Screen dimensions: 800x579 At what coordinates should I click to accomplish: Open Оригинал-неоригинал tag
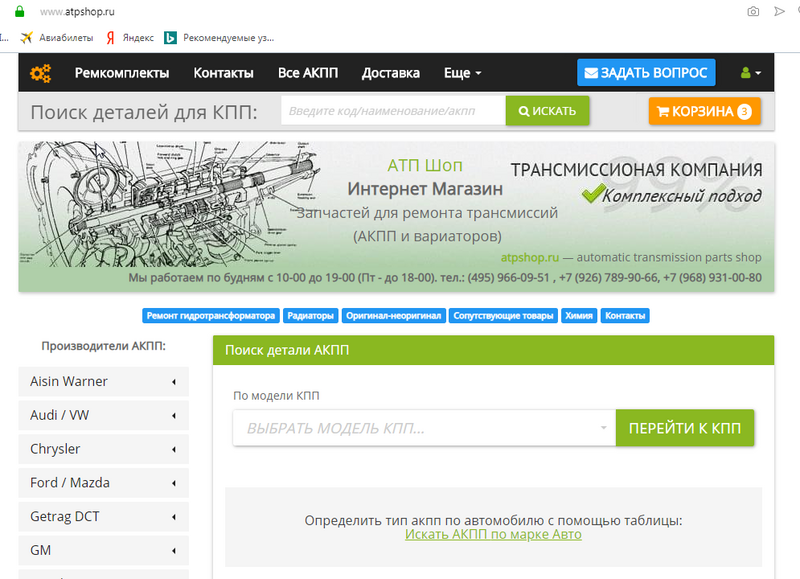pyautogui.click(x=393, y=316)
